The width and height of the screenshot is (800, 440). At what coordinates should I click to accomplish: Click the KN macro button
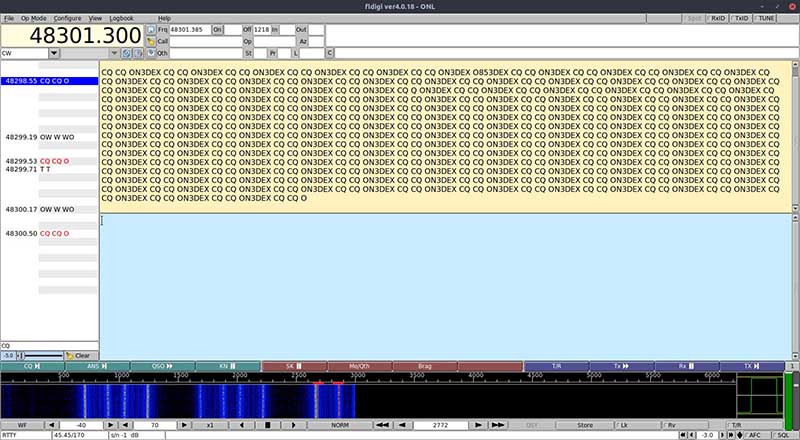click(x=228, y=366)
